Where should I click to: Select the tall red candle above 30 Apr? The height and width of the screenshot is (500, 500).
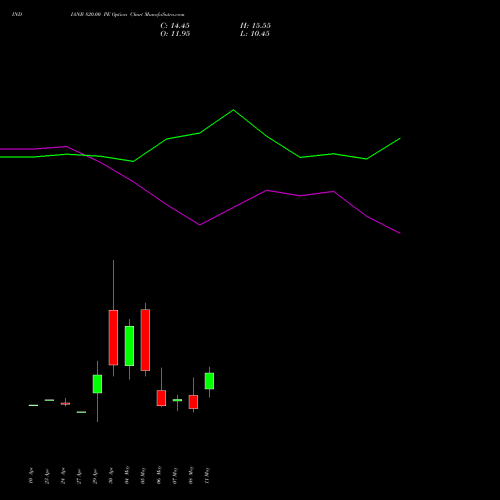point(113,337)
